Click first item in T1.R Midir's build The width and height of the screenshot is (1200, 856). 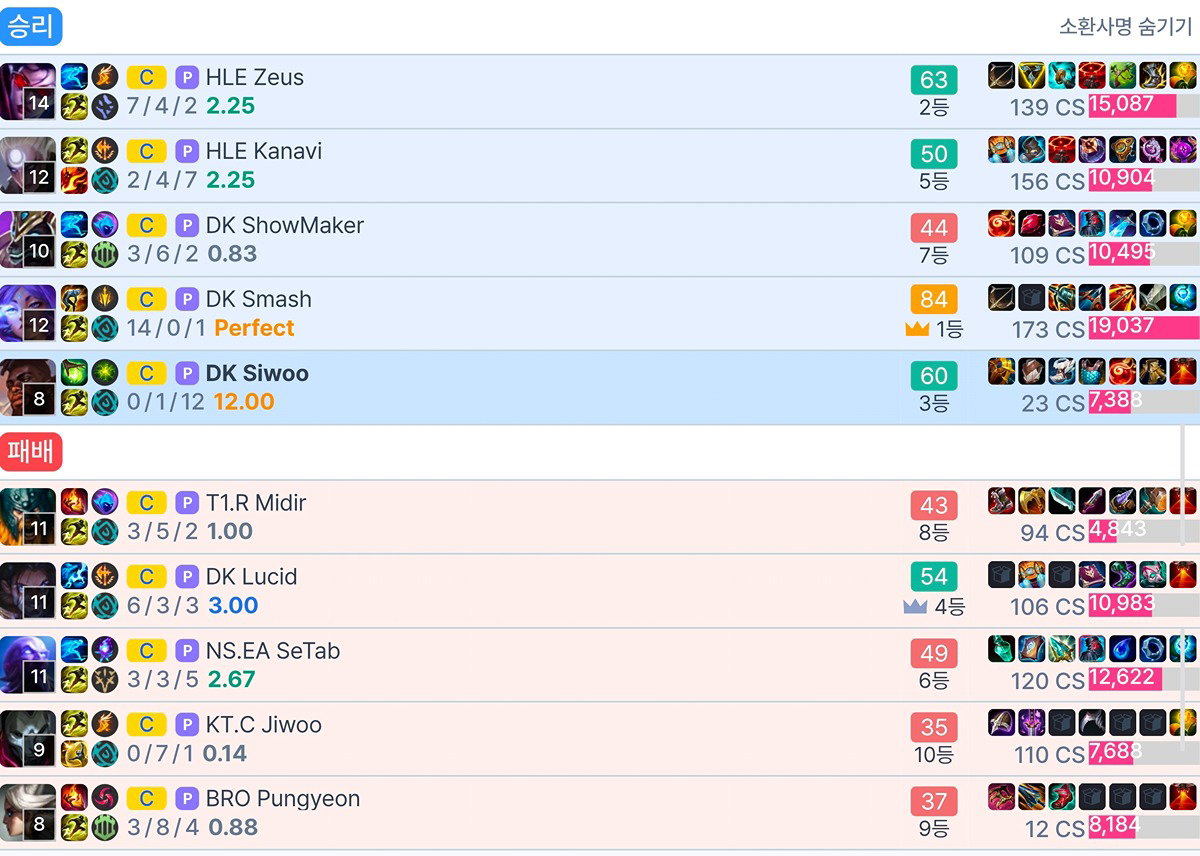1002,501
